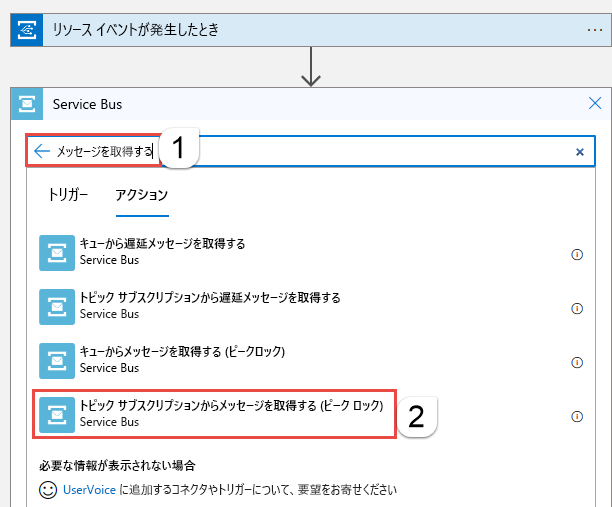Screen dimensions: 612x507
Task: Switch to the トリガー tab
Action: point(68,194)
